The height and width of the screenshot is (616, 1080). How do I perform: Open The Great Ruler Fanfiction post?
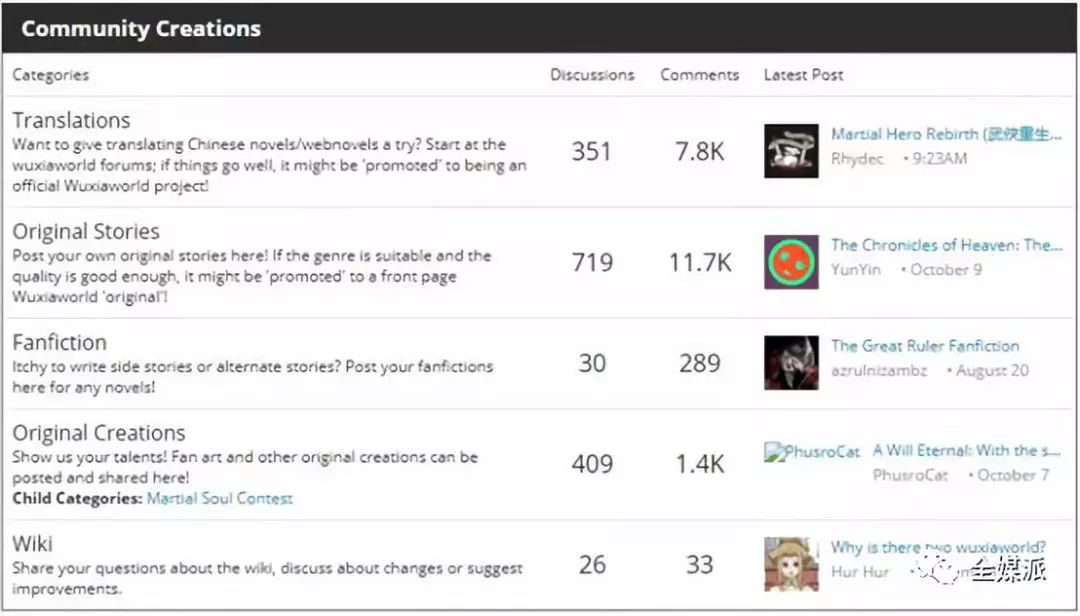point(925,346)
